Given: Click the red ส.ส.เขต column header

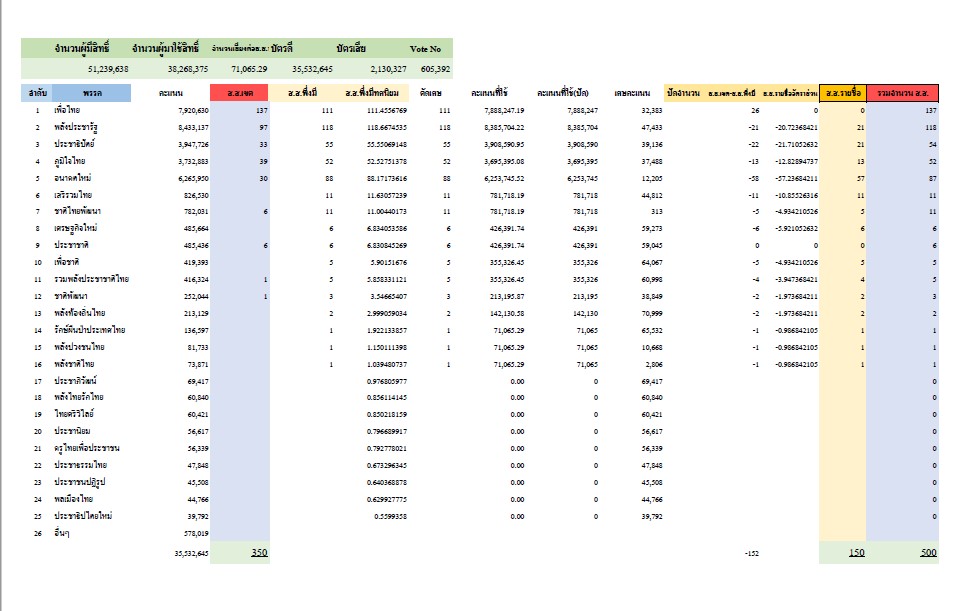Looking at the screenshot, I should (240, 93).
